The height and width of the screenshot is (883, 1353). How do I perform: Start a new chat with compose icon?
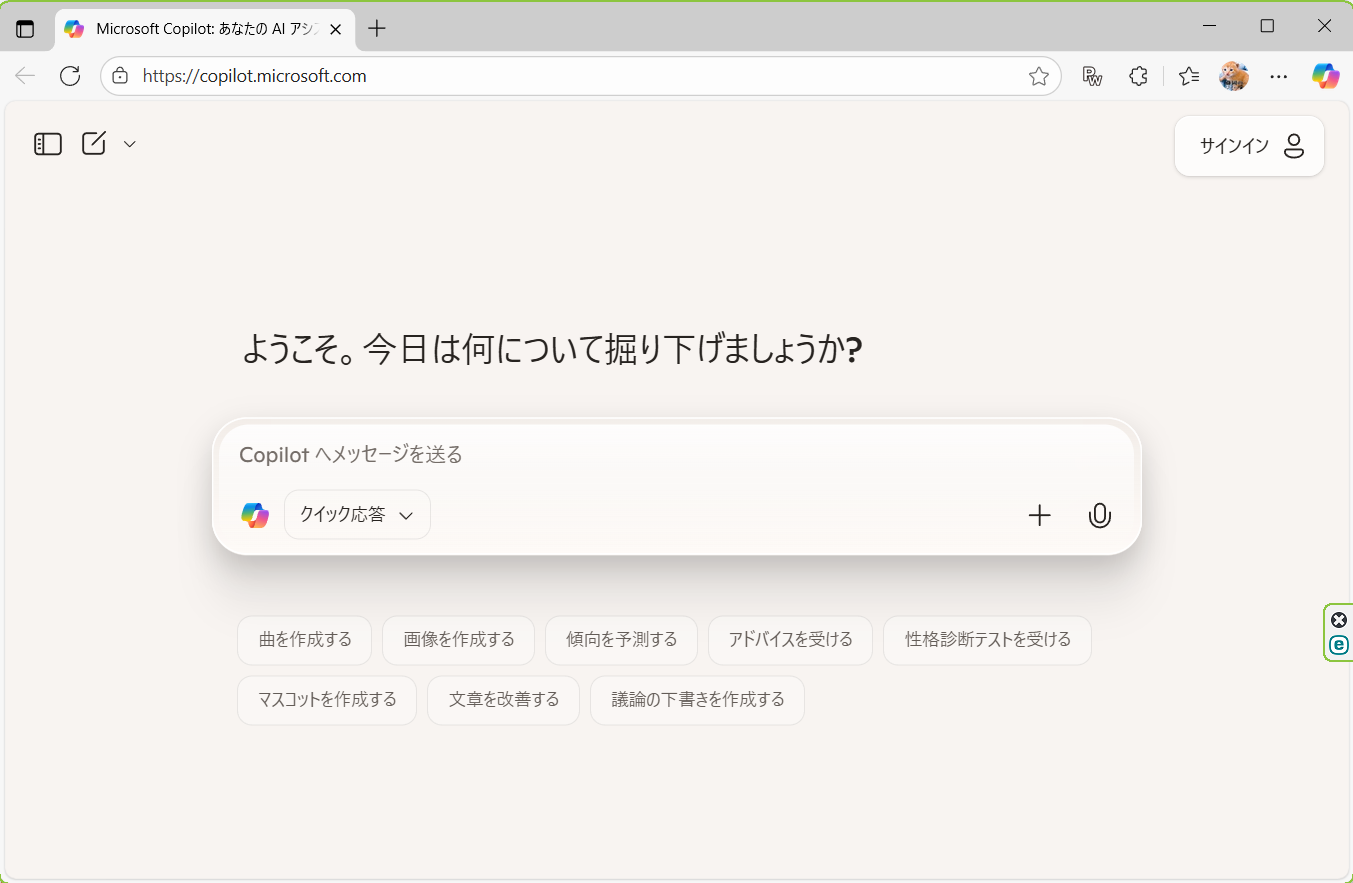click(x=94, y=144)
